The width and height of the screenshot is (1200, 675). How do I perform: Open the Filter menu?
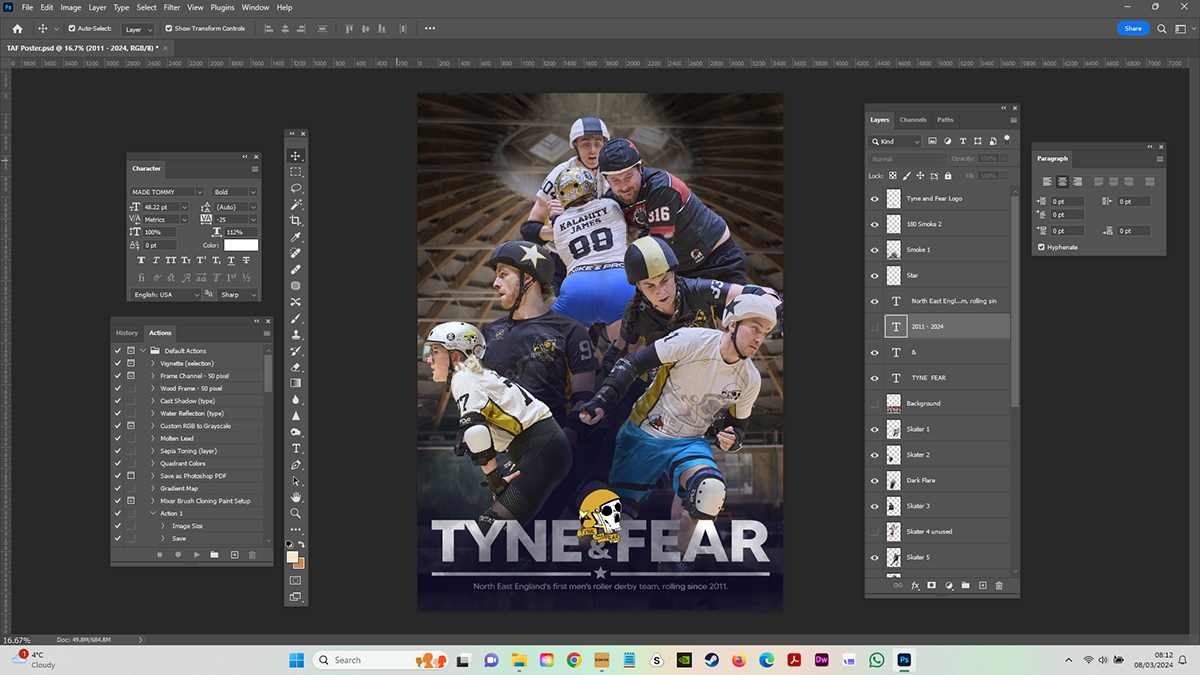pyautogui.click(x=172, y=7)
